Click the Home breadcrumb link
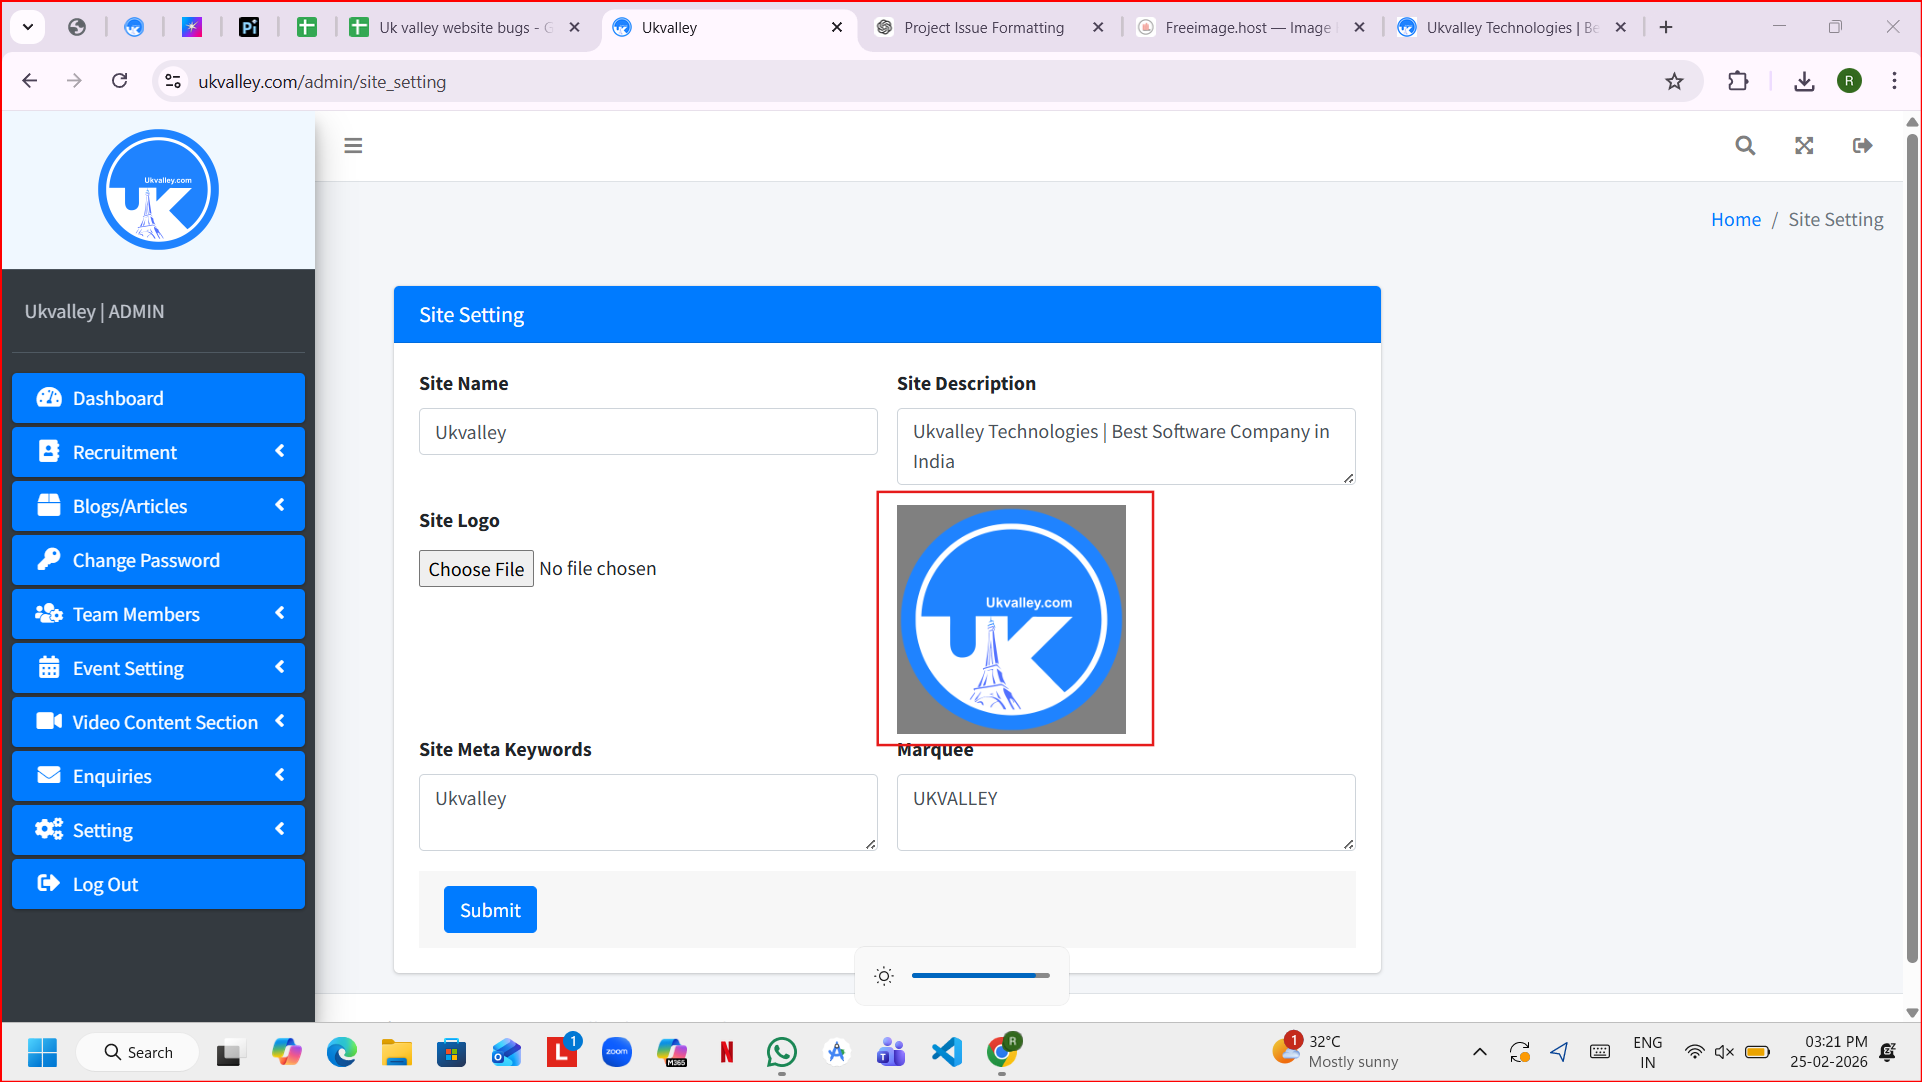Screen dimensions: 1922x1082 [x=1735, y=220]
